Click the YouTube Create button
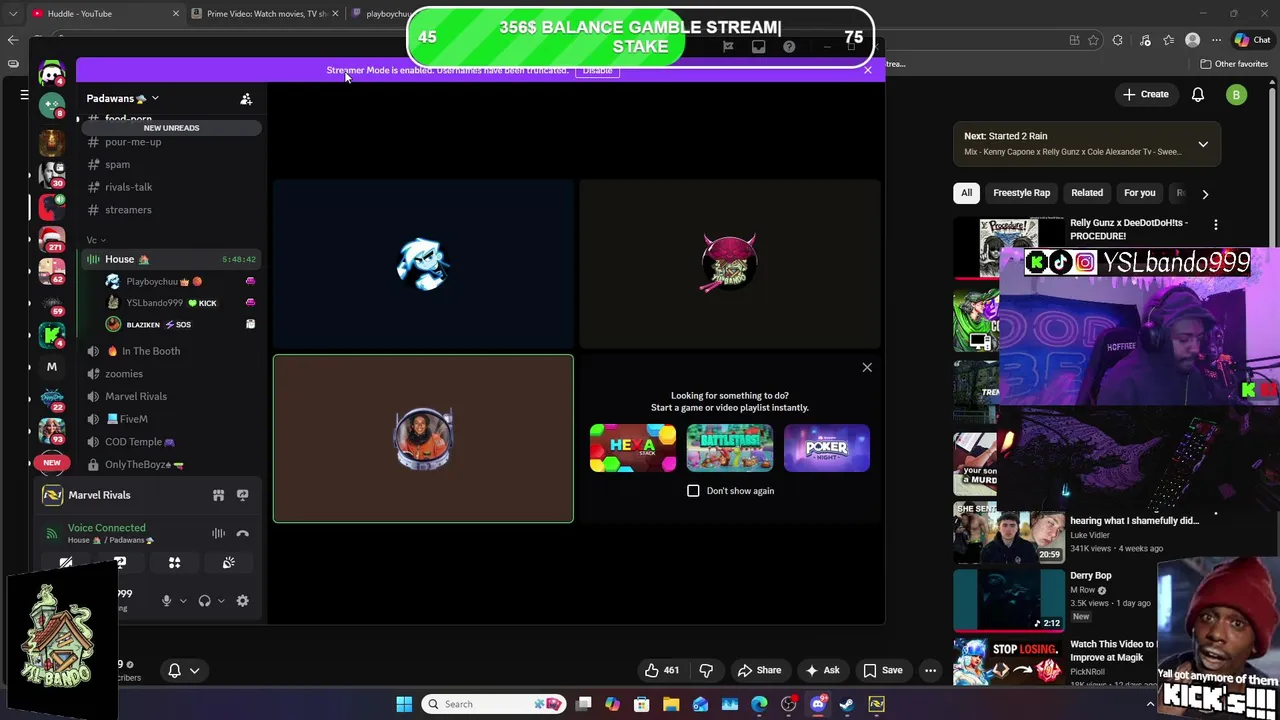The image size is (1280, 720). tap(1145, 94)
